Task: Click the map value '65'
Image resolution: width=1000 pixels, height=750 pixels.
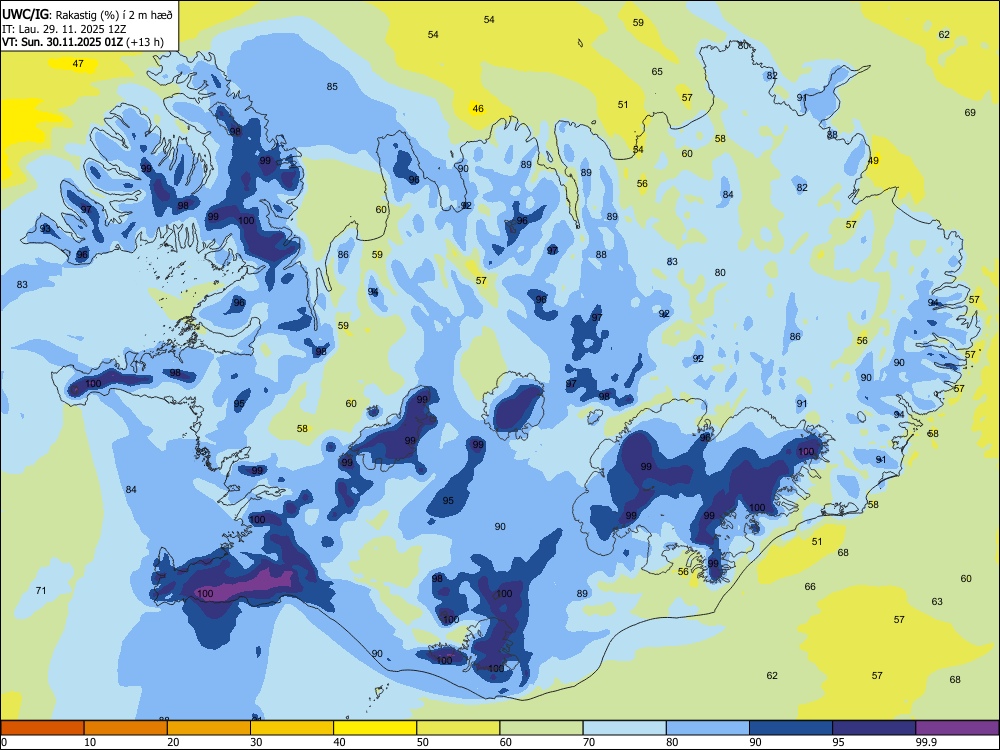Action: coord(657,72)
